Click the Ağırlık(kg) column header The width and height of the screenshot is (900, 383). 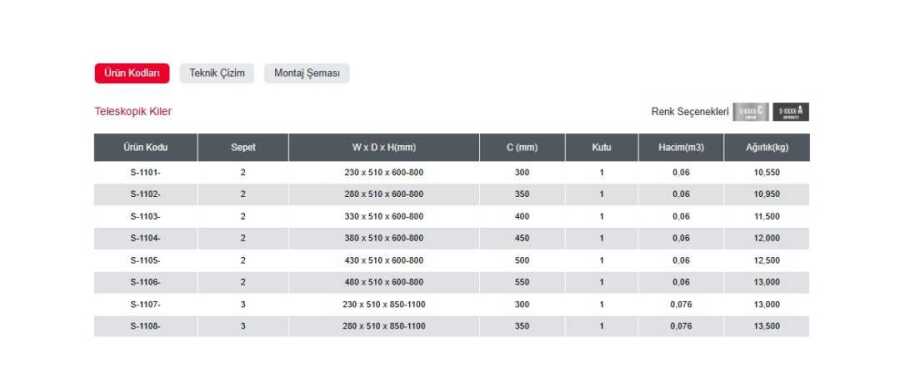767,148
